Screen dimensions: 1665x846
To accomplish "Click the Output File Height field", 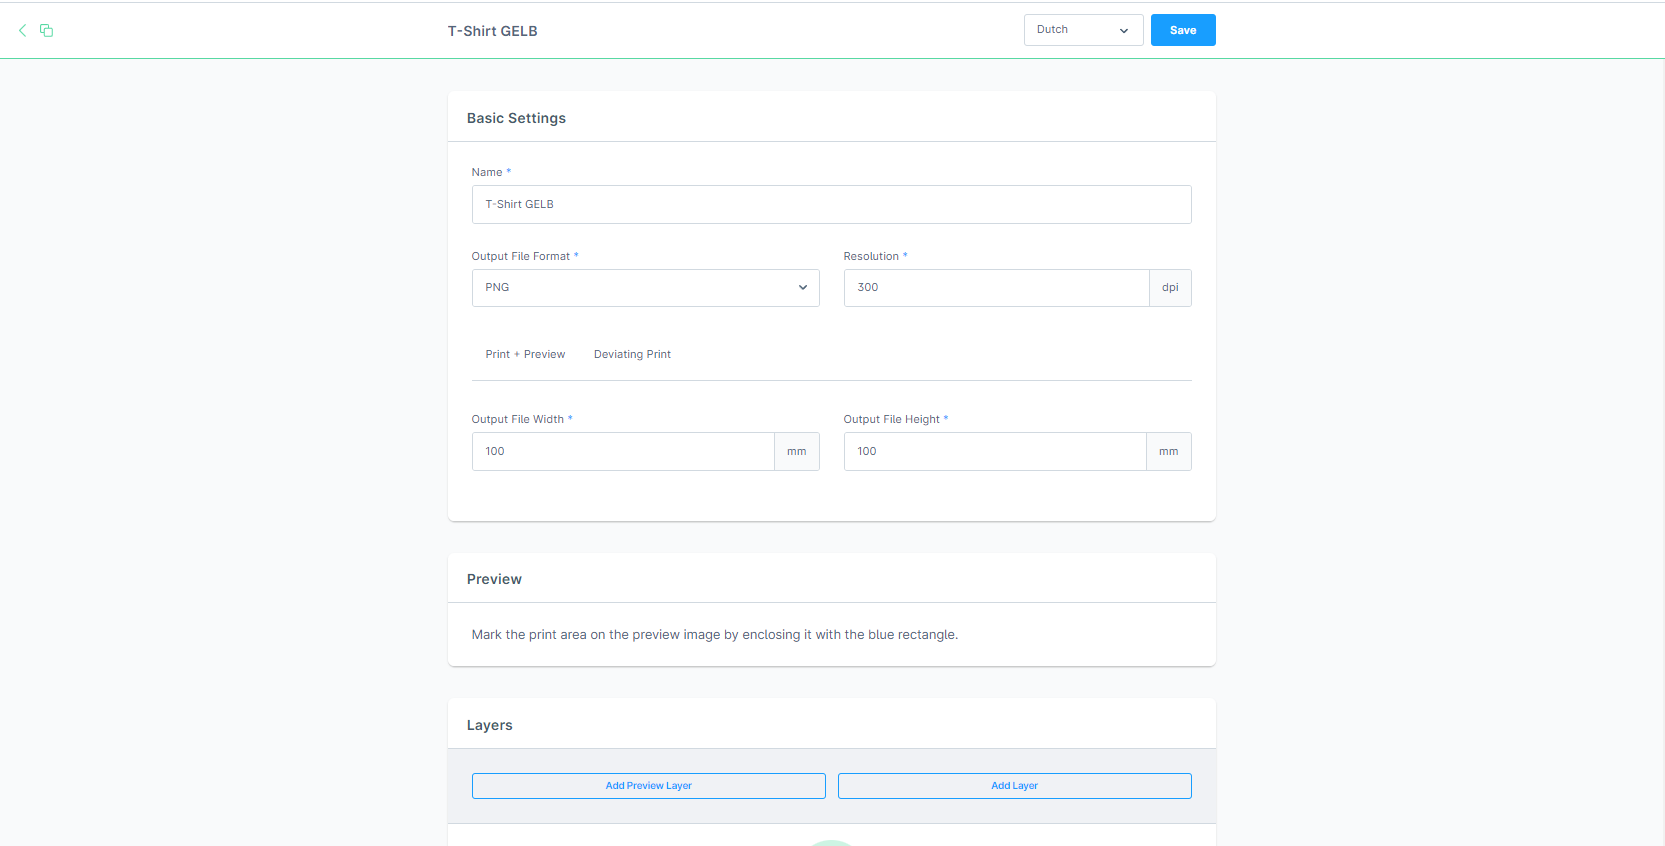I will [995, 451].
